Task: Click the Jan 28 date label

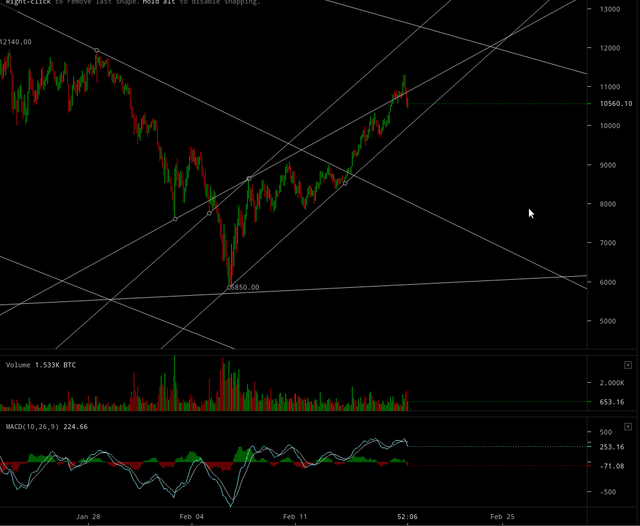Action: click(88, 517)
